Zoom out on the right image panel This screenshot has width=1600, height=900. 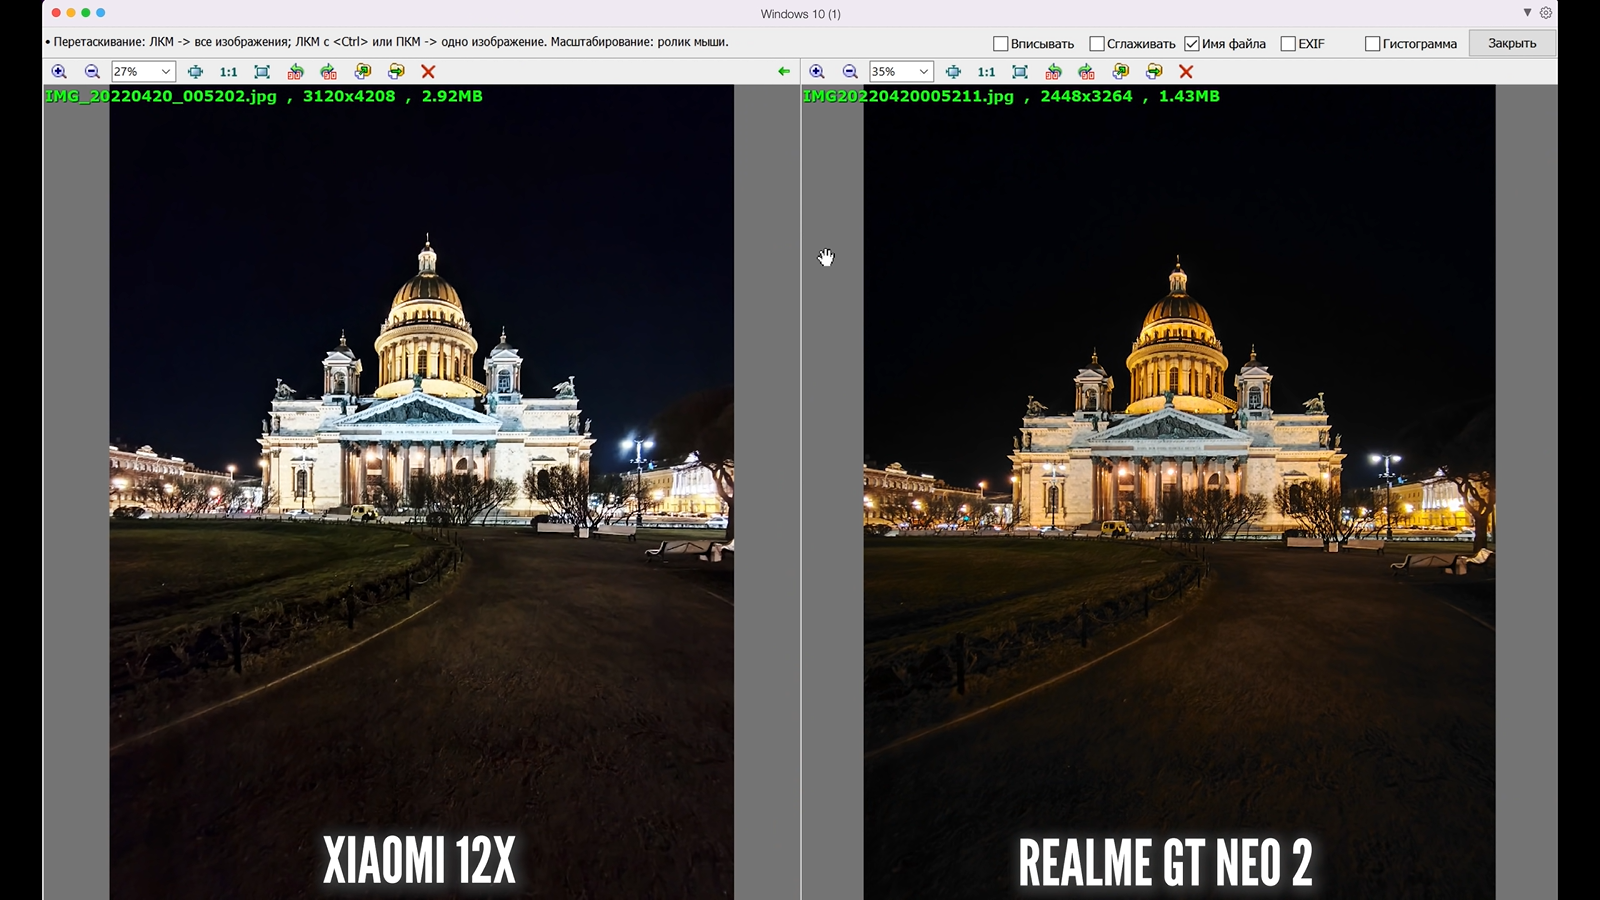pyautogui.click(x=850, y=72)
